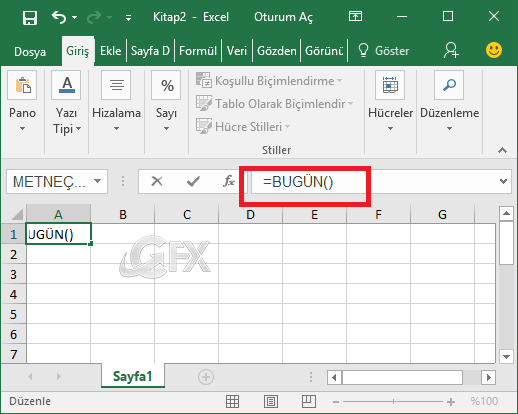518x414 pixels.
Task: Open the Görünüm ribbon tab
Action: [324, 51]
